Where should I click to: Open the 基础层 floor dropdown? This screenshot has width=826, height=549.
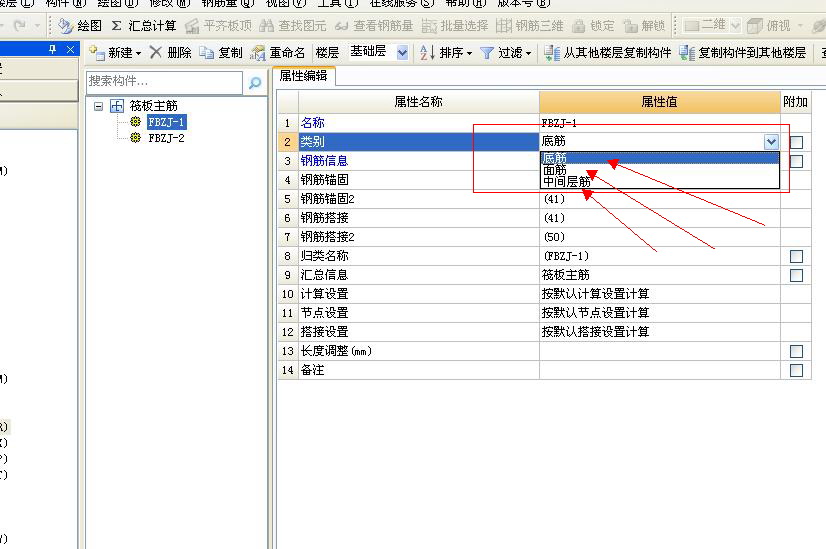[402, 53]
